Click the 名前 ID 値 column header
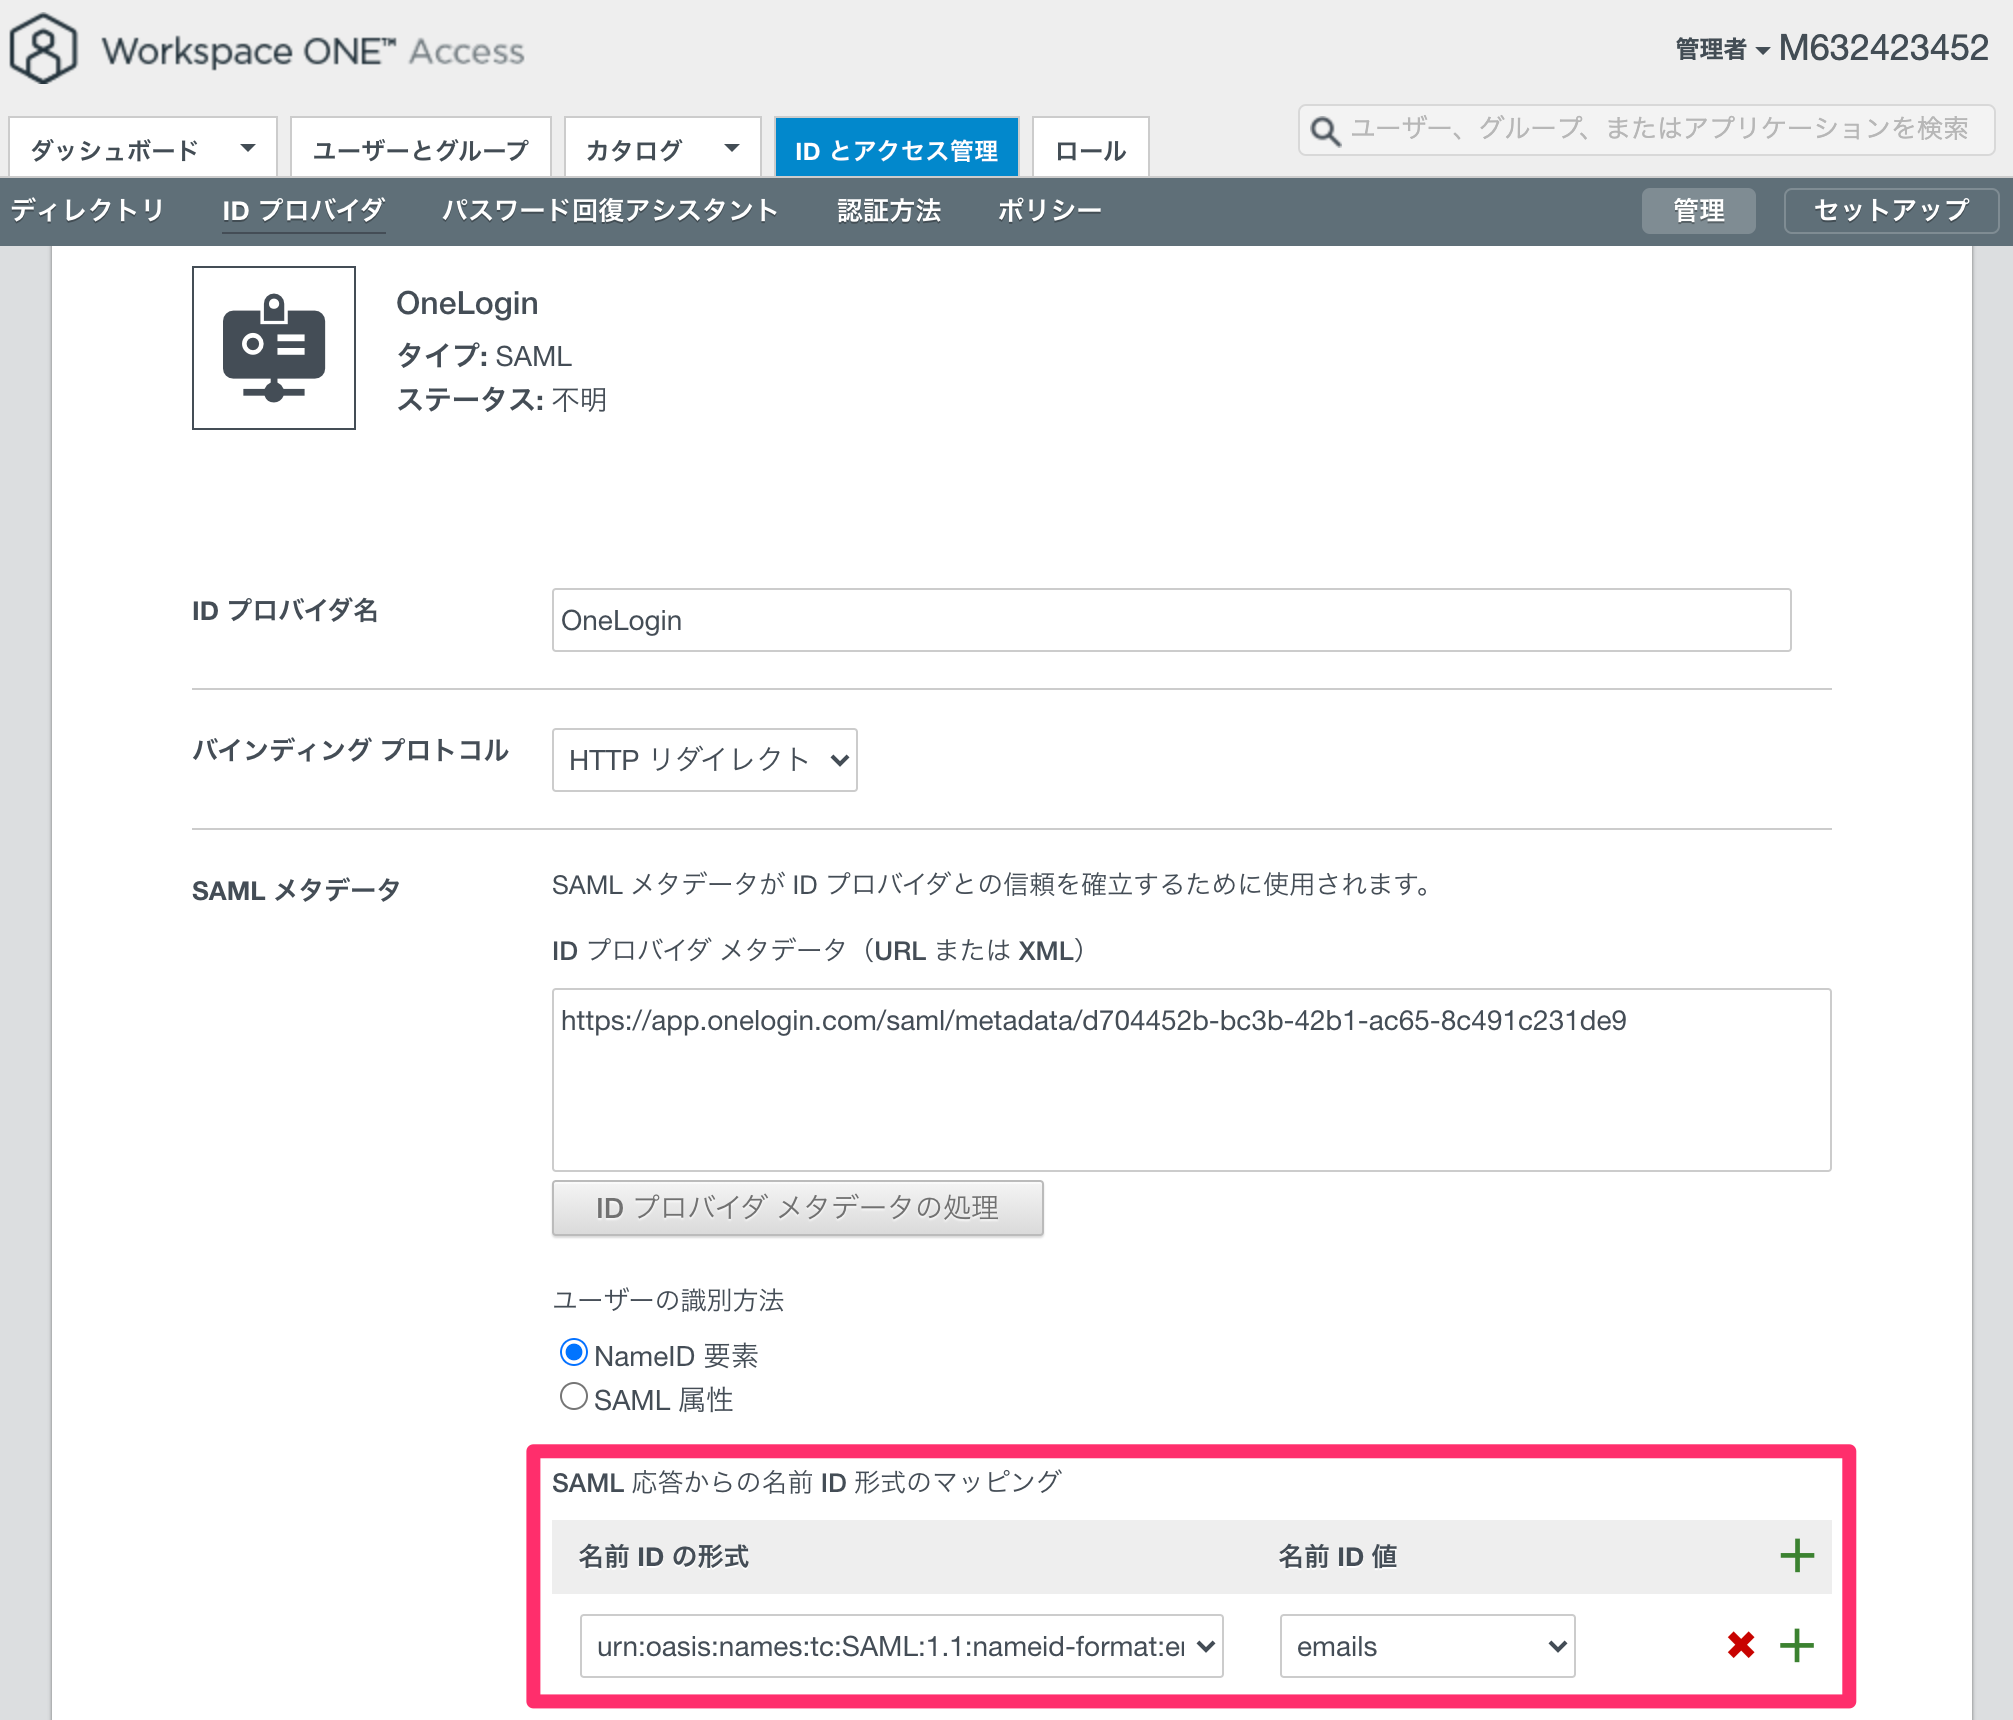2013x1720 pixels. pos(1338,1556)
